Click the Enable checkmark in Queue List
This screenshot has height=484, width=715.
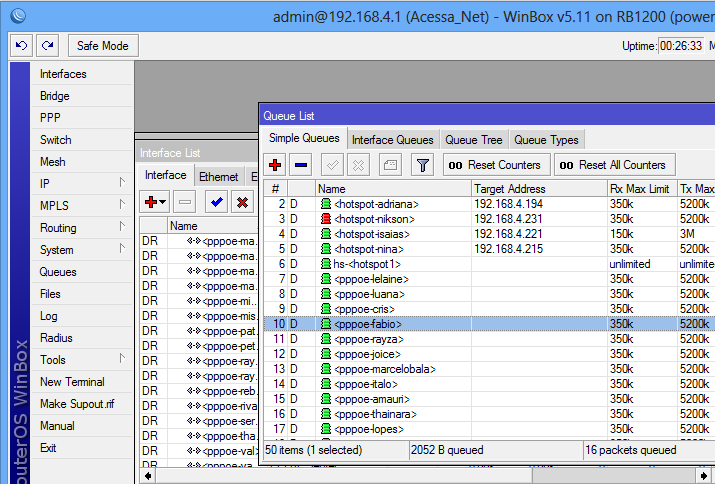coord(332,165)
